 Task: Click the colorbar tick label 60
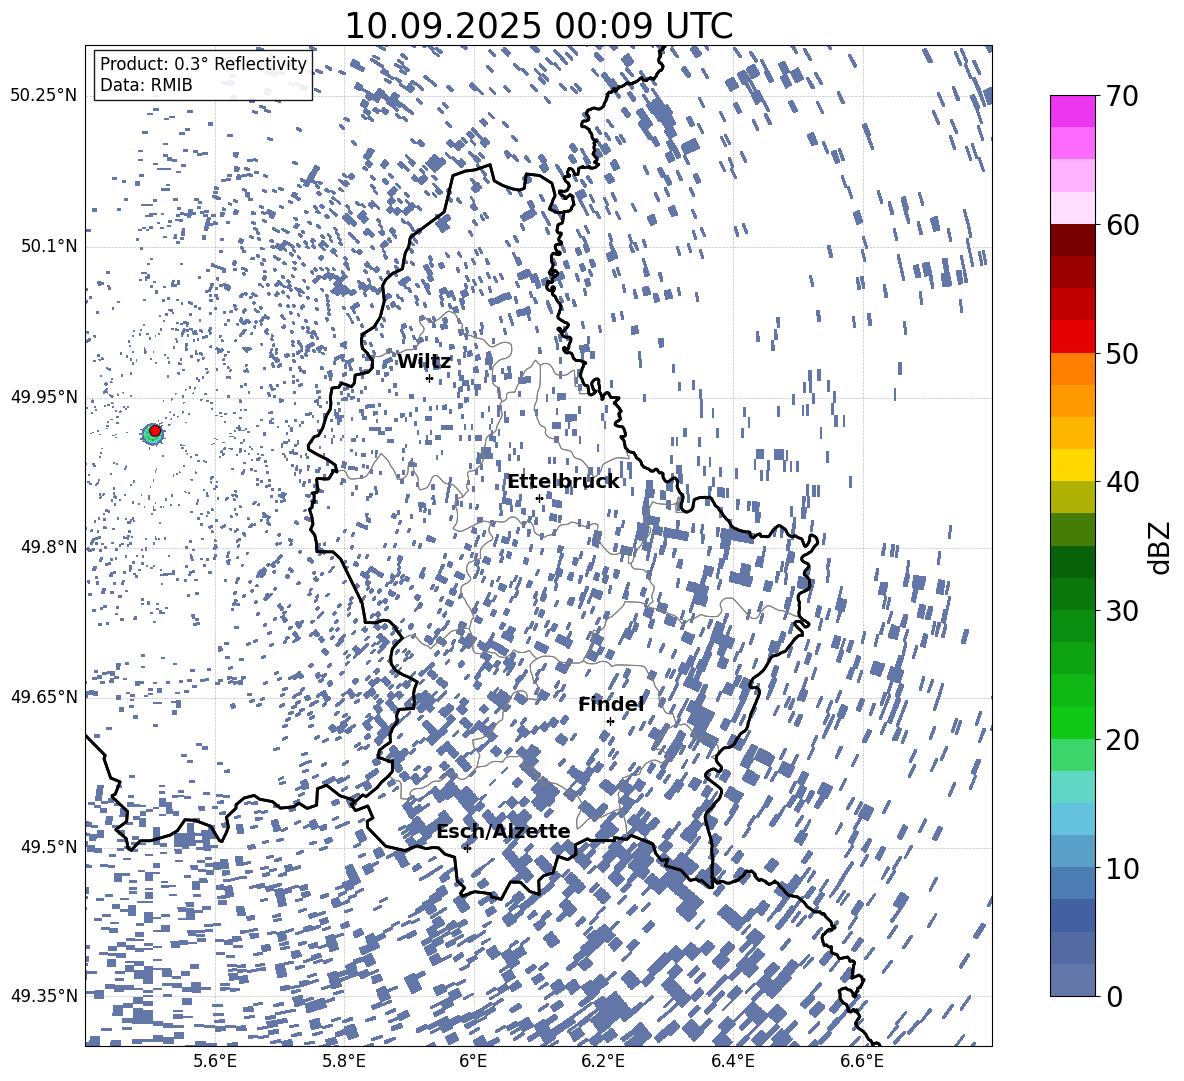[x=1122, y=225]
